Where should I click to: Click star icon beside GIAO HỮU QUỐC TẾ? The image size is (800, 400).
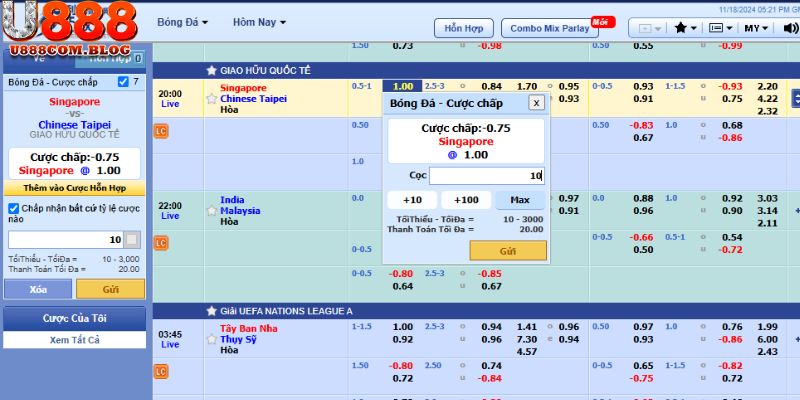(x=211, y=70)
